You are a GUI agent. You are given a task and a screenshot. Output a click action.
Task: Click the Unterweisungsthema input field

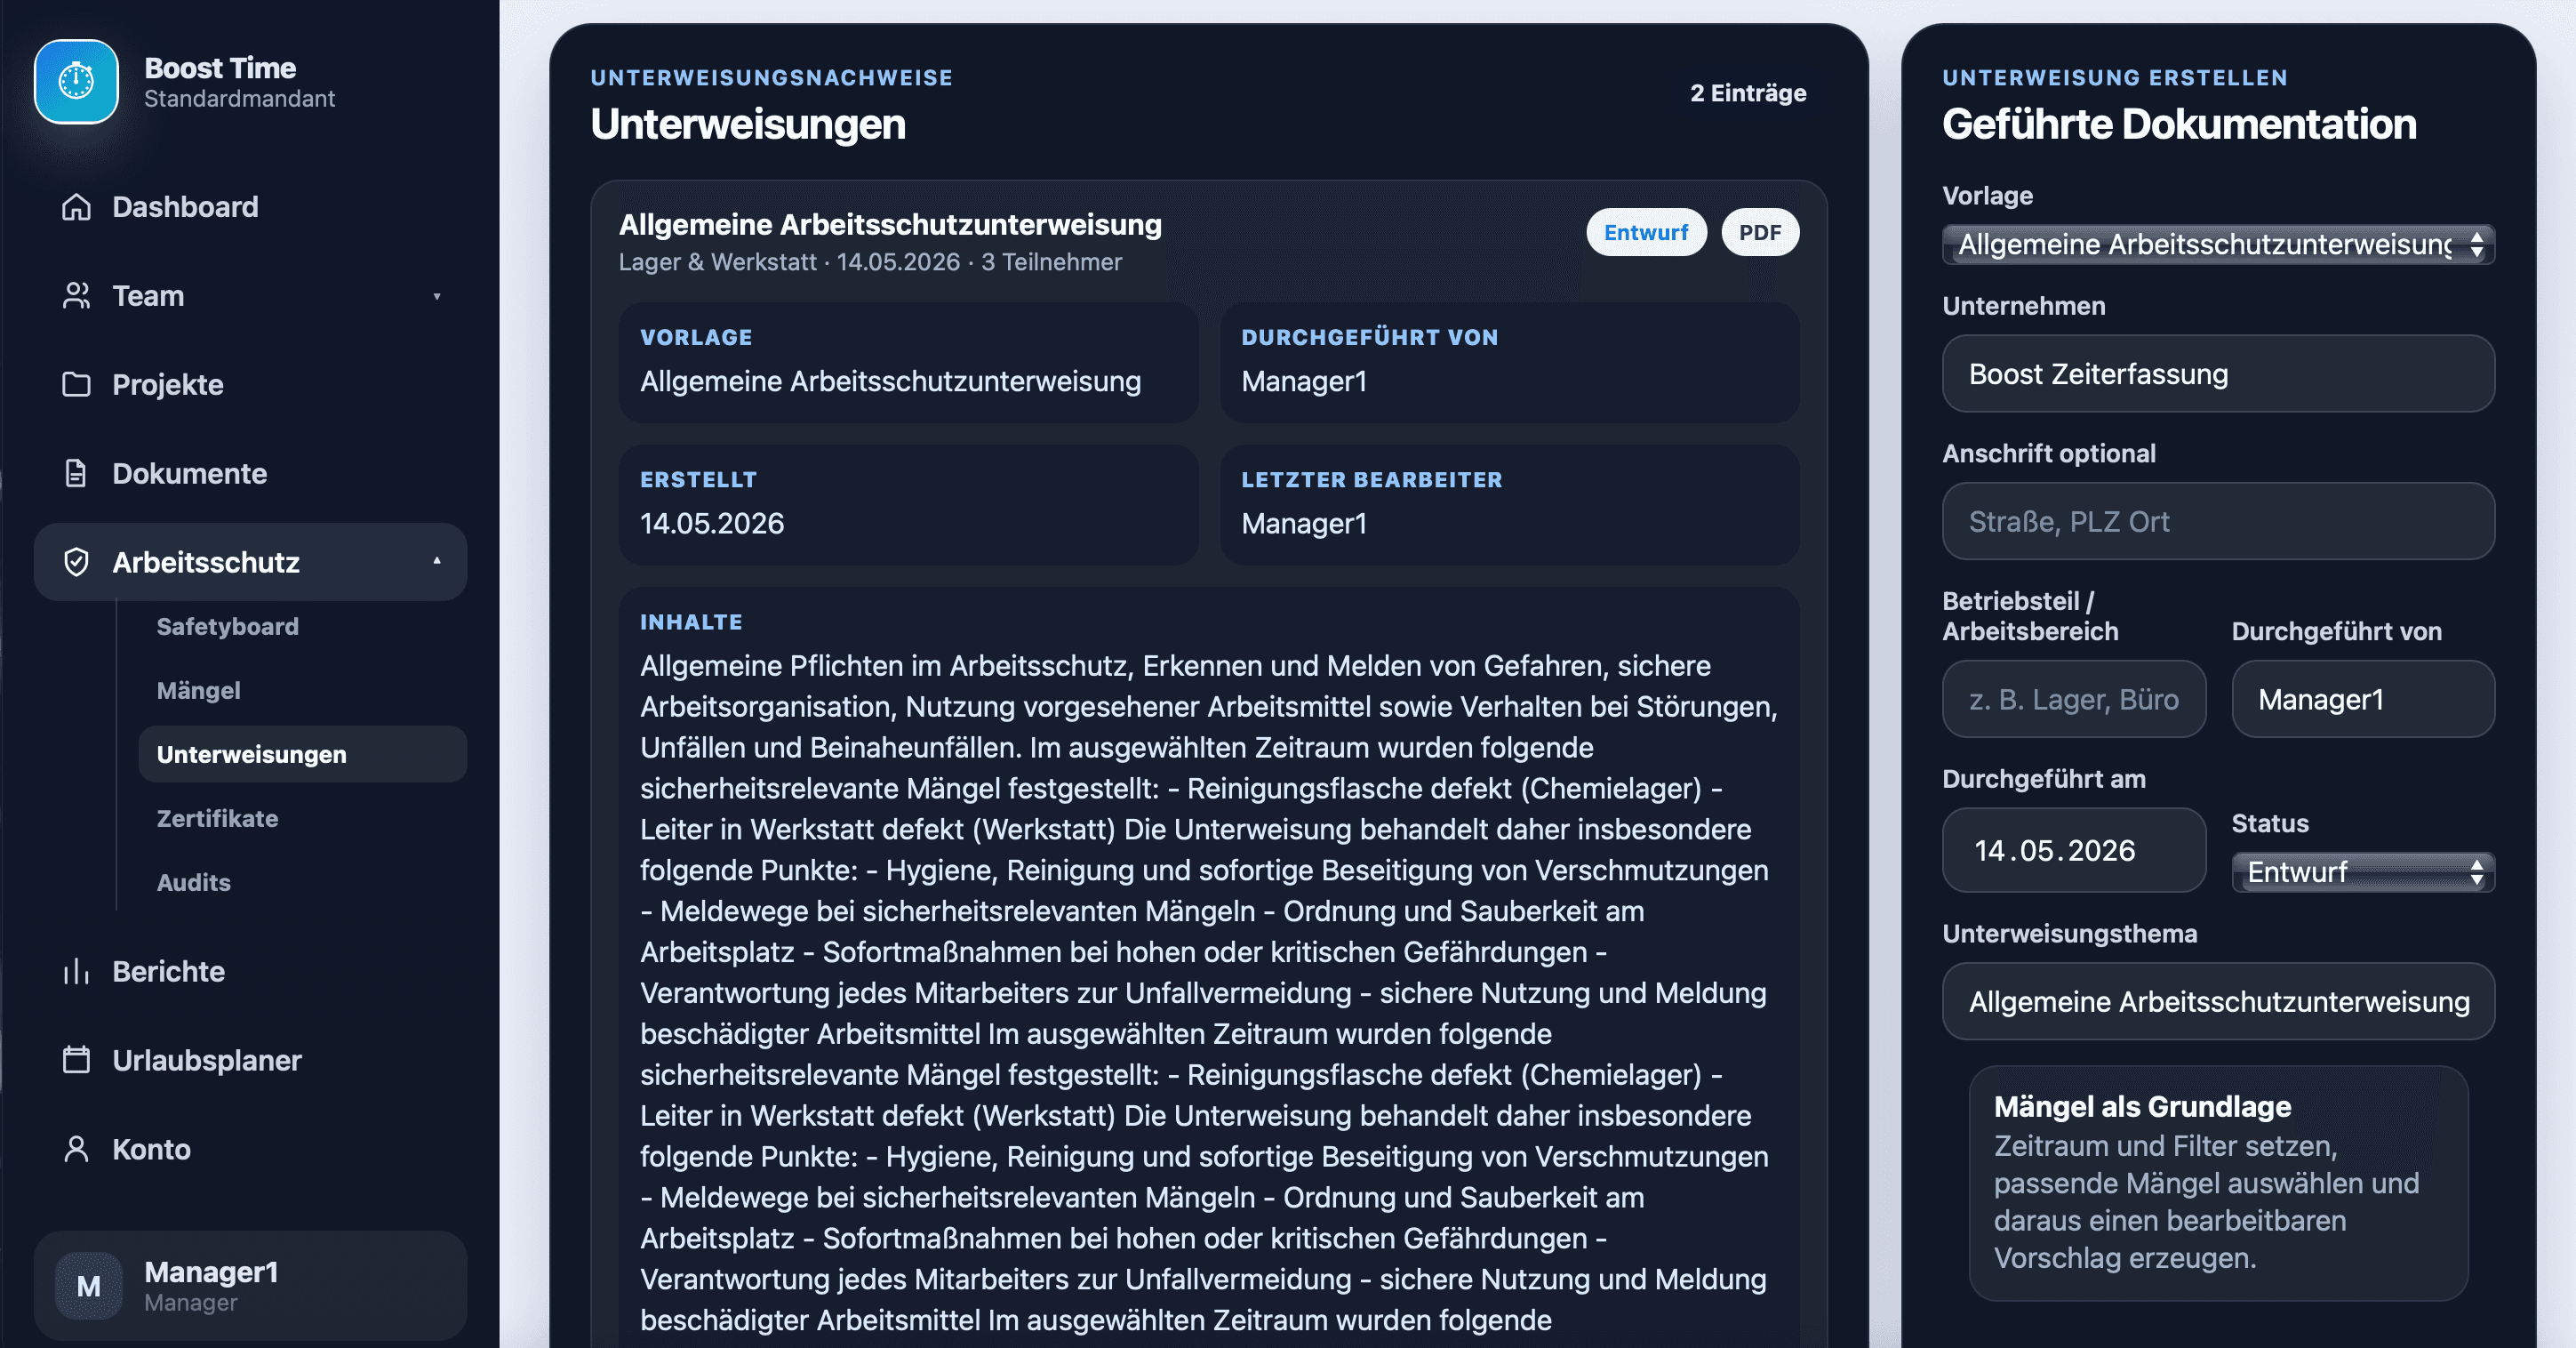[2218, 1001]
